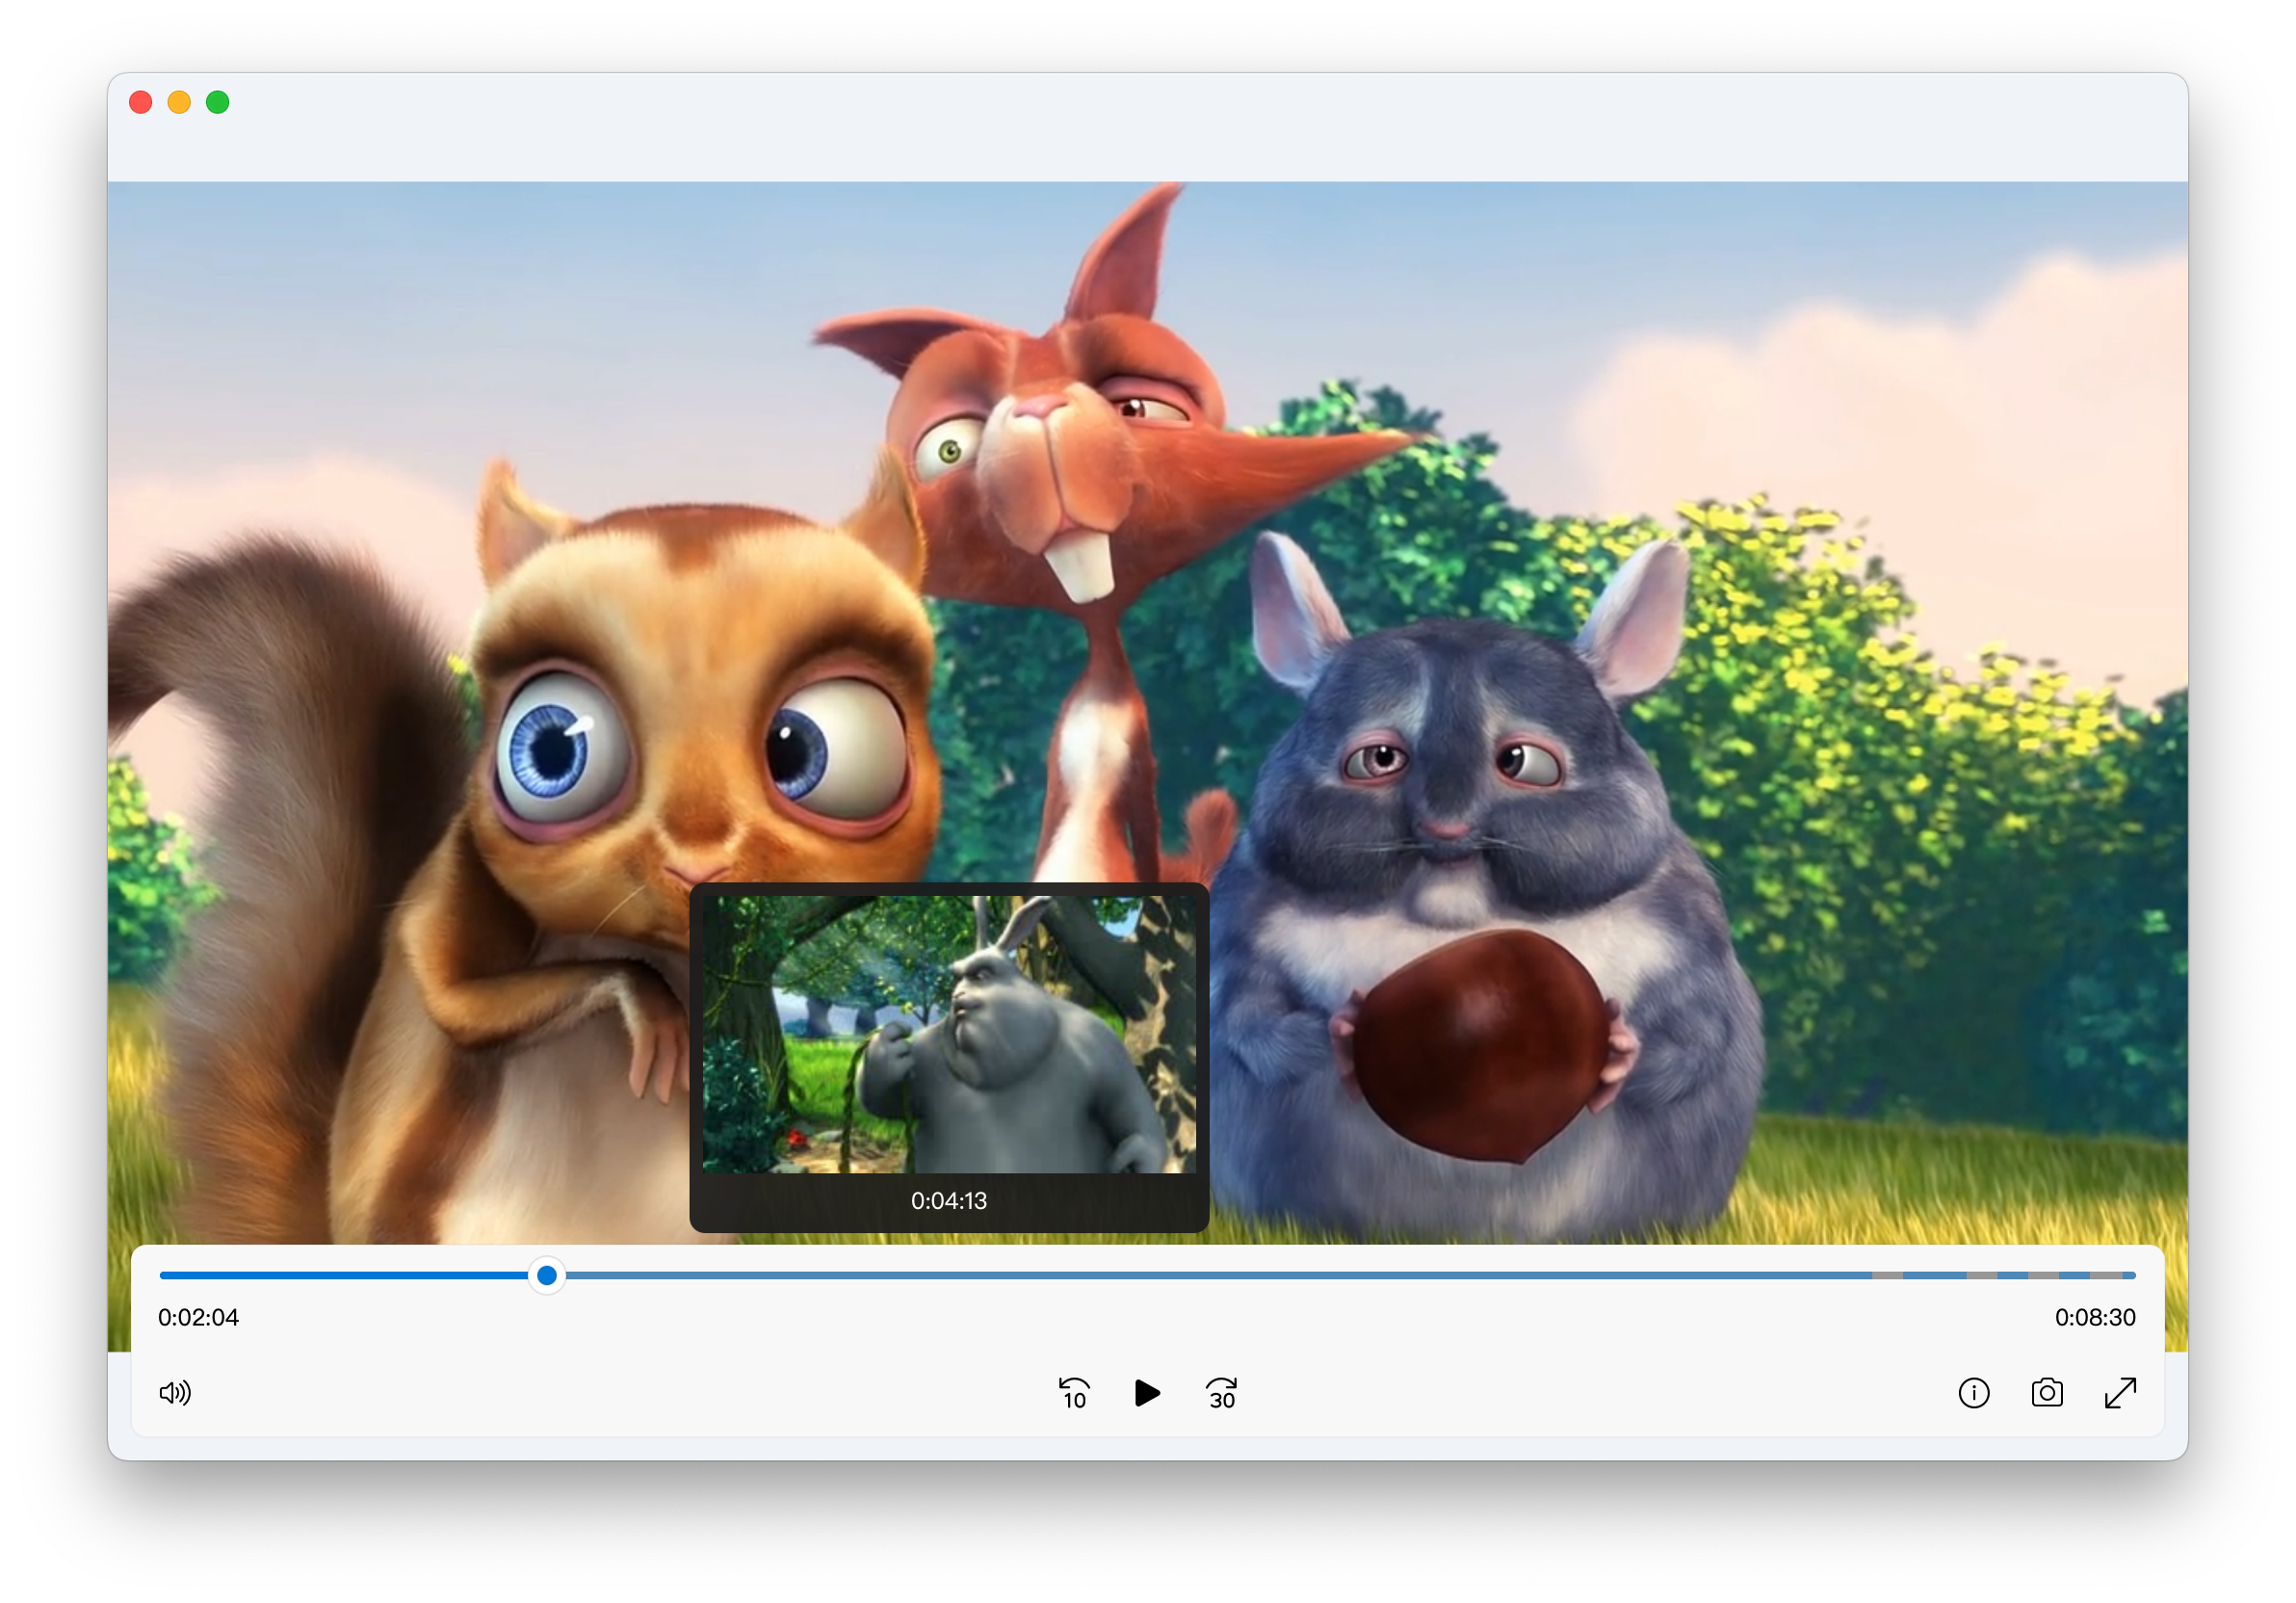Click the hover preview thumbnail
2296x1603 pixels.
coord(949,1034)
